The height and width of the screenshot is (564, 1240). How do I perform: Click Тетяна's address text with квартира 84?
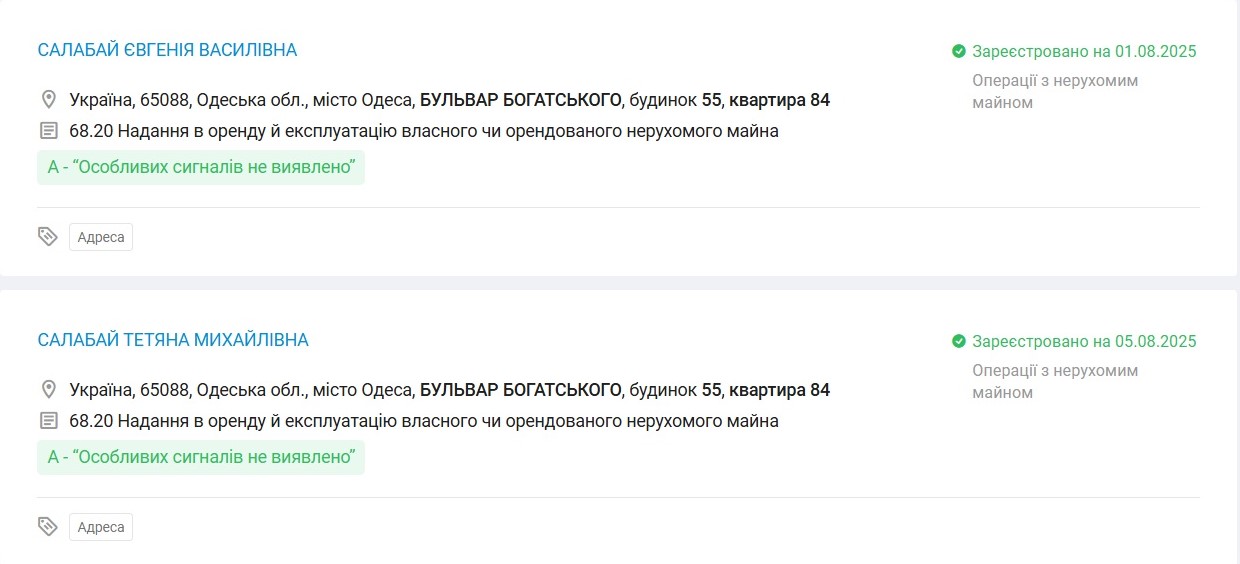coord(449,390)
